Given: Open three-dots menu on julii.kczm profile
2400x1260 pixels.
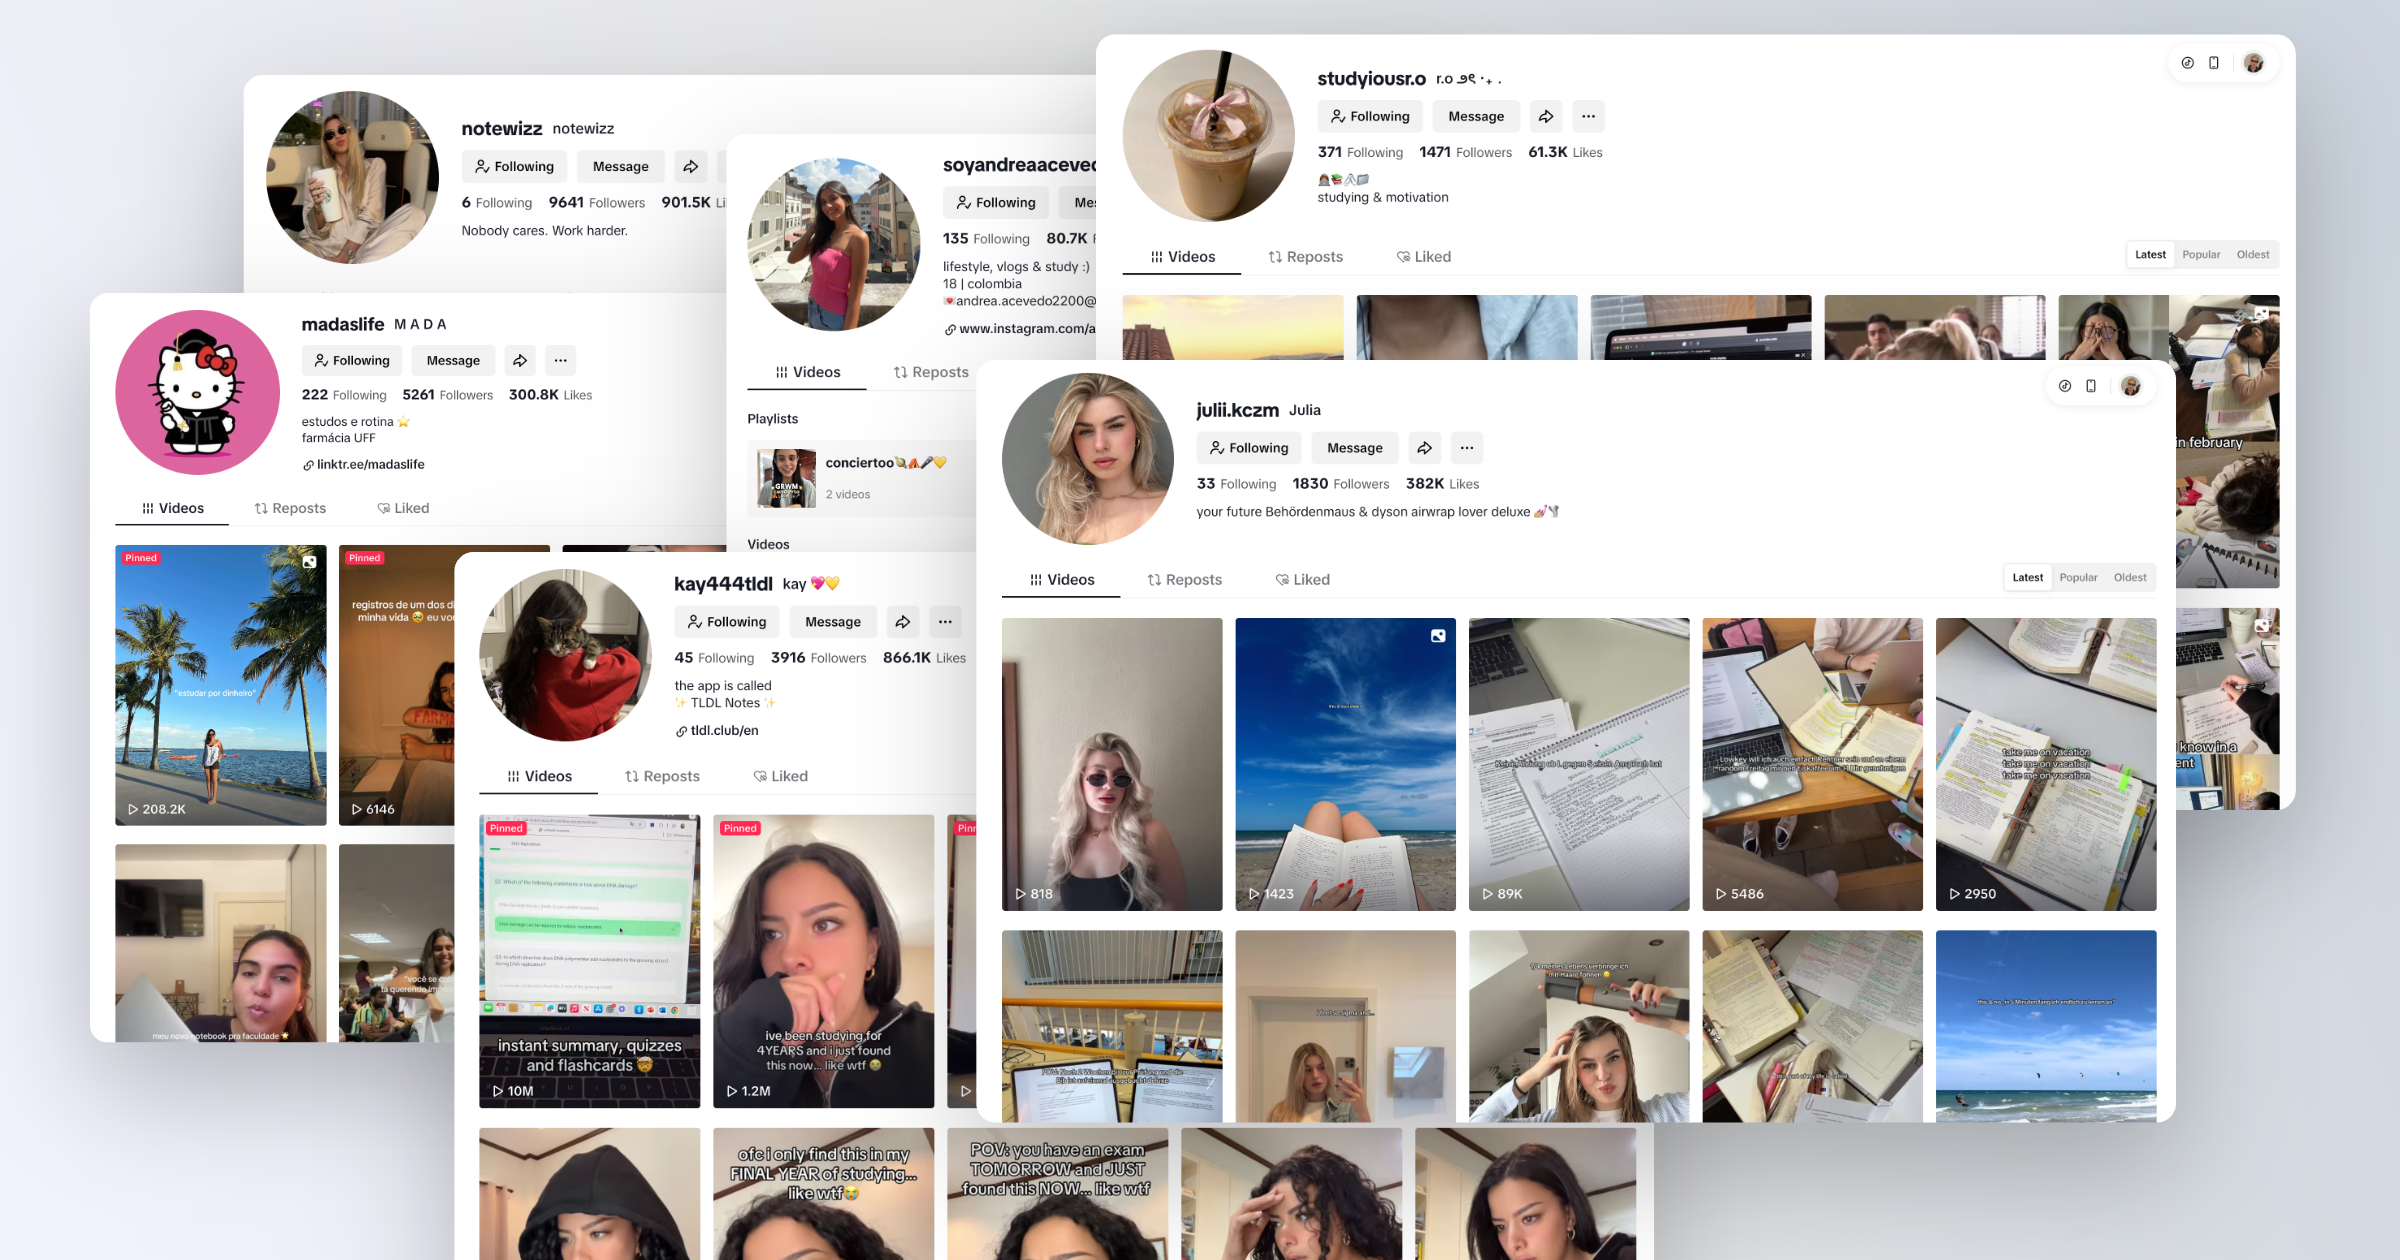Looking at the screenshot, I should (1466, 448).
